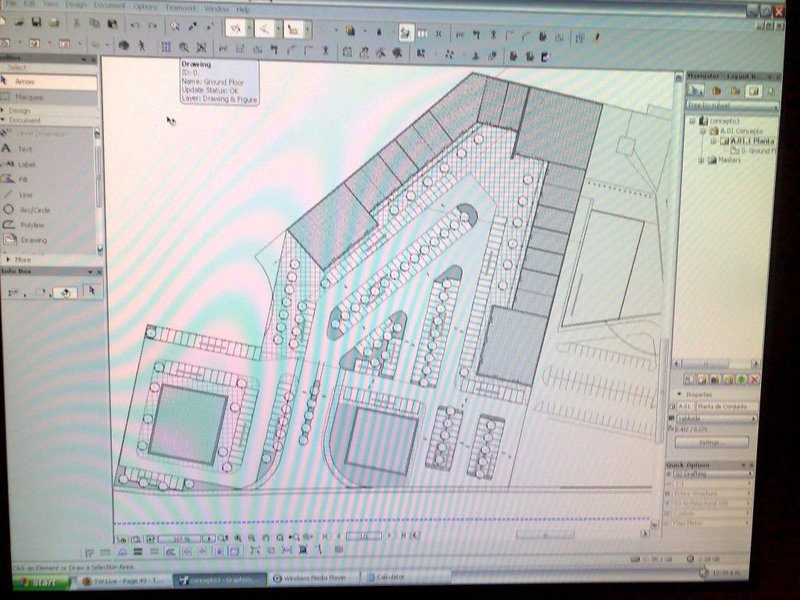
Task: Click the Settings button in Properties
Action: point(712,442)
